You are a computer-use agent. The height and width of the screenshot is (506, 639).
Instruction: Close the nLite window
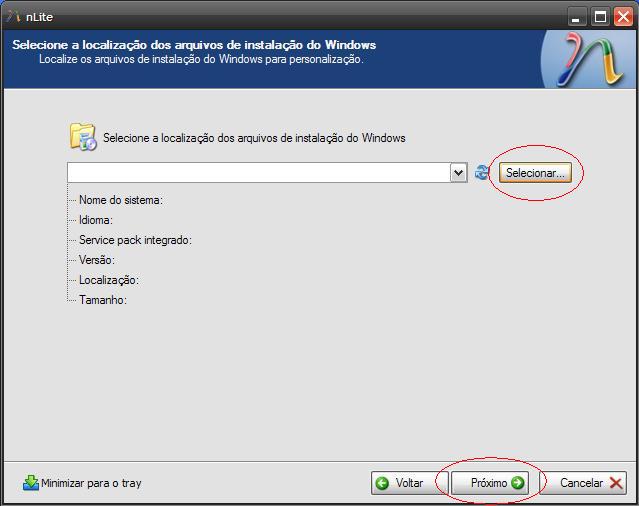coord(624,17)
